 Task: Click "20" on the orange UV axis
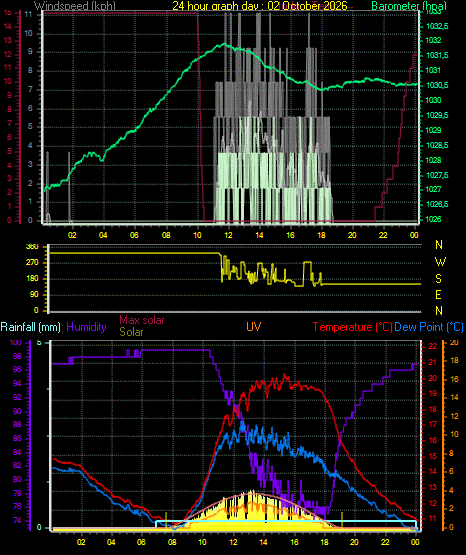click(x=454, y=342)
